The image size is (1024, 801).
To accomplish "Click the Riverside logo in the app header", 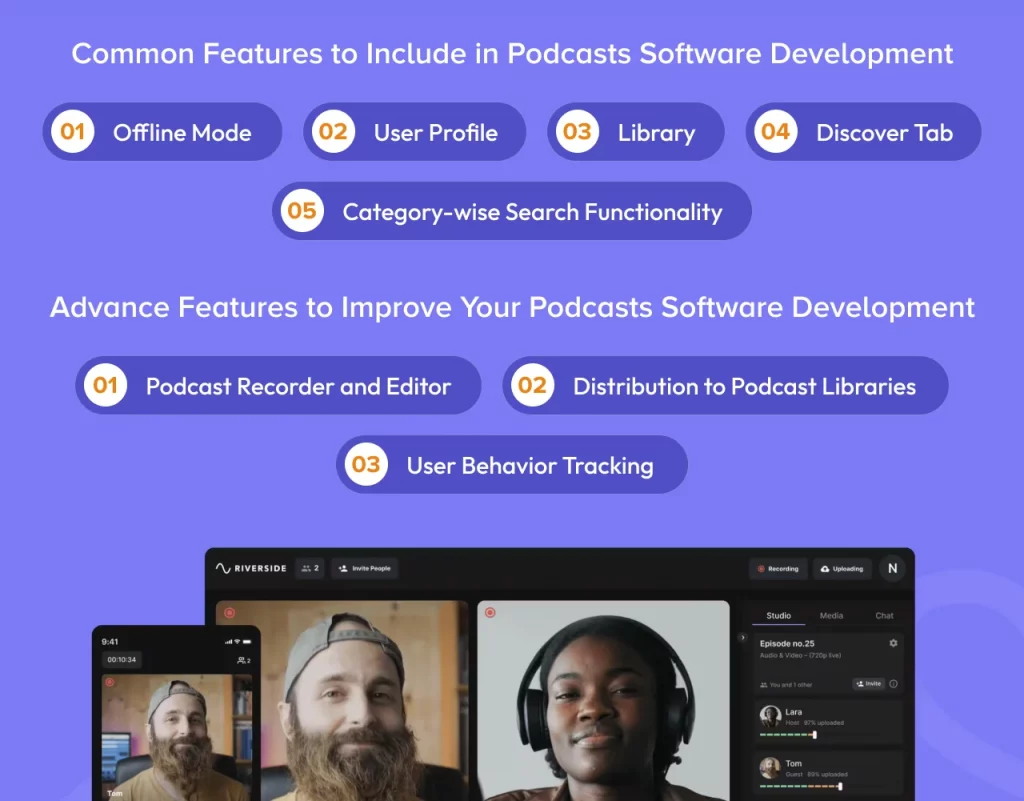I will click(x=251, y=568).
